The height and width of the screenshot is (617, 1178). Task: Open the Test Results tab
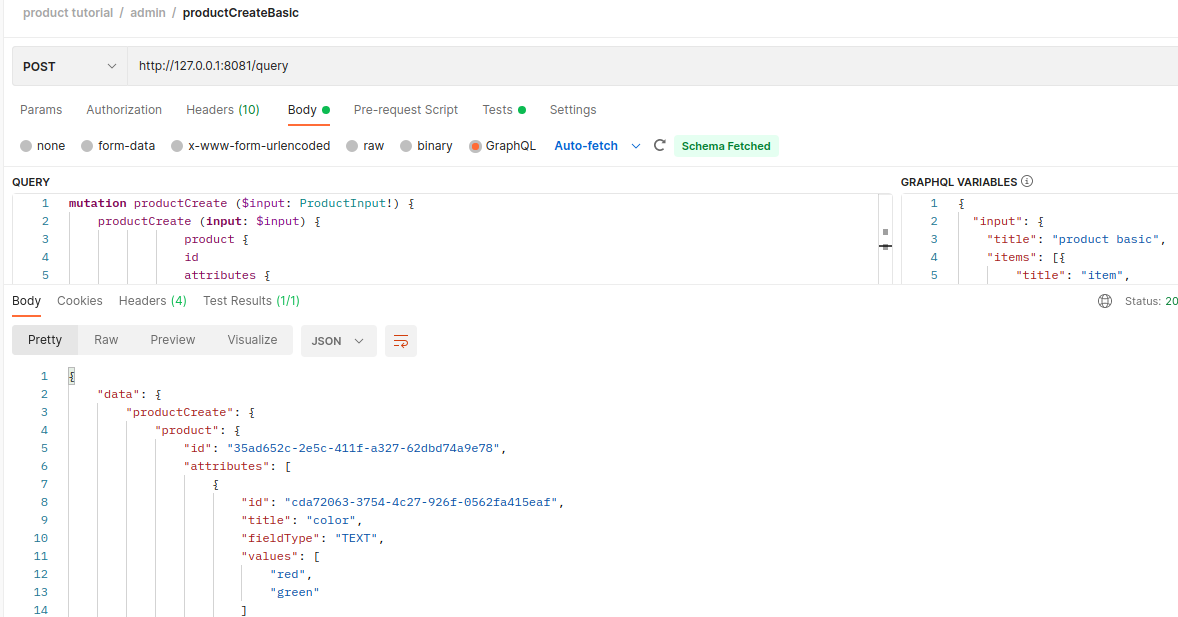click(x=251, y=301)
